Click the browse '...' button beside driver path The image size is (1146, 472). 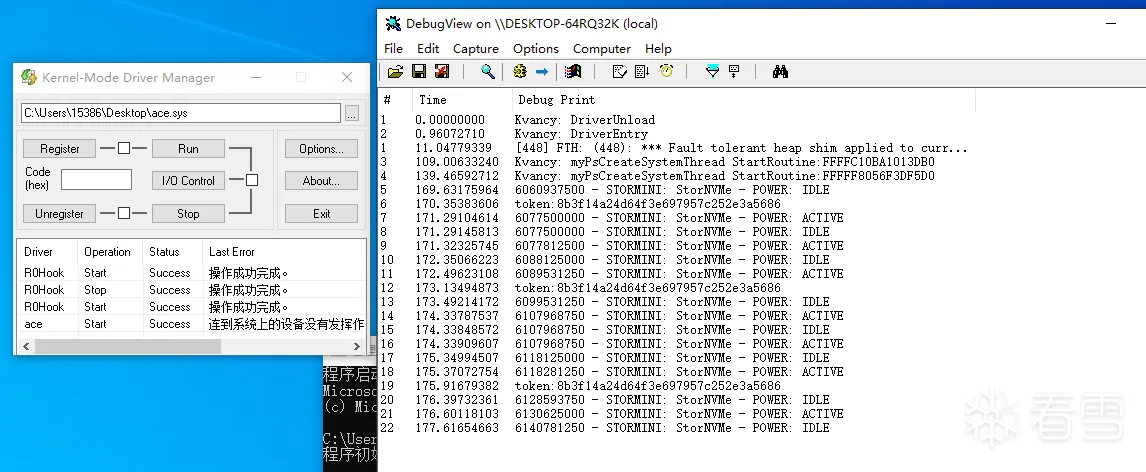352,113
